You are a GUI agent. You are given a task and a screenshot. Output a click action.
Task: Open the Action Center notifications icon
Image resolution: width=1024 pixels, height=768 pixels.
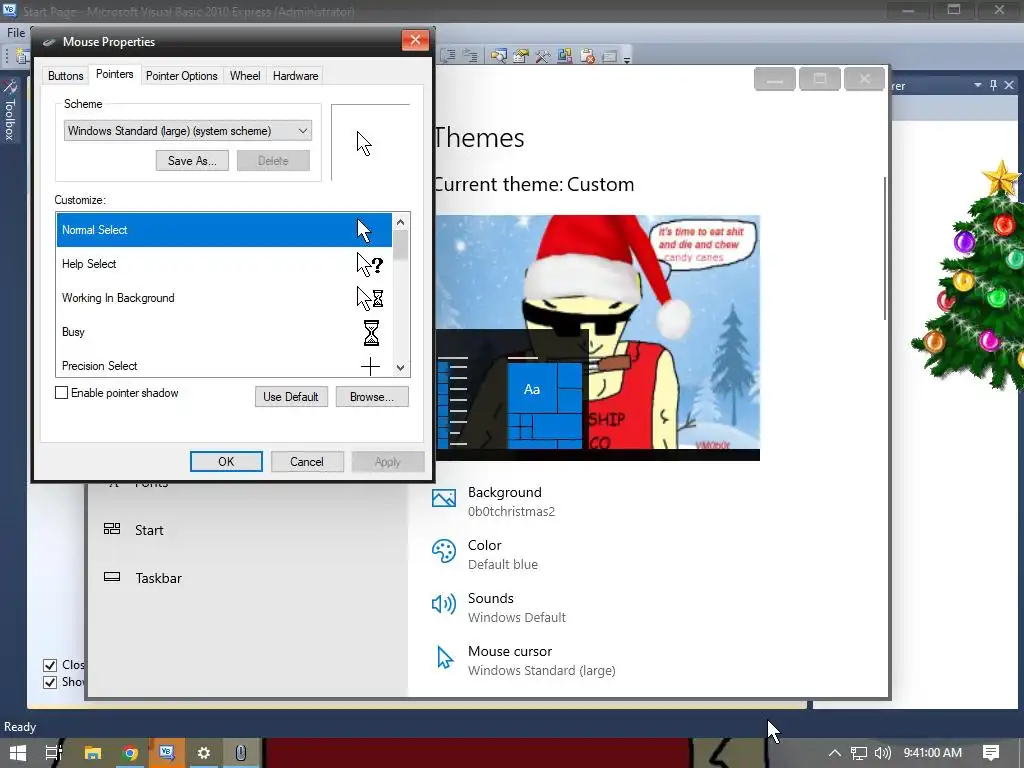click(x=991, y=753)
